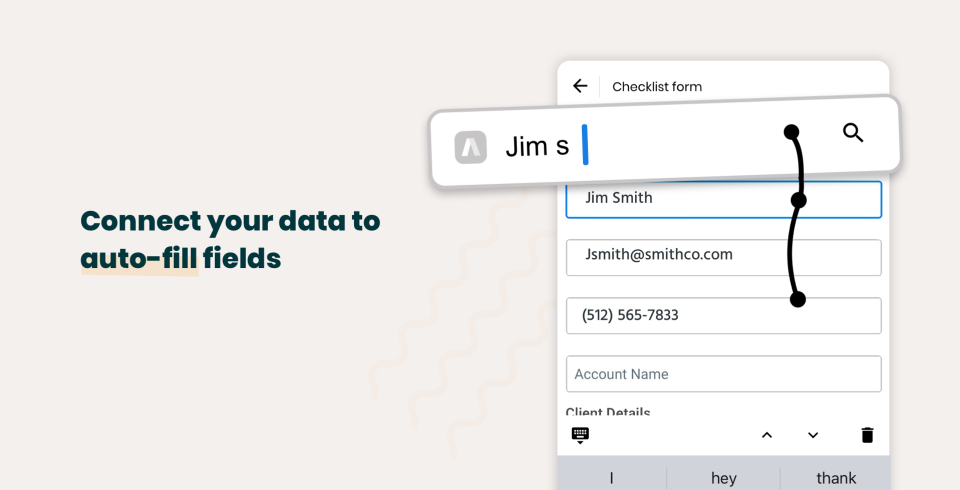This screenshot has width=960, height=490.
Task: Click the bottom connector dot near phone field
Action: pyautogui.click(x=797, y=300)
